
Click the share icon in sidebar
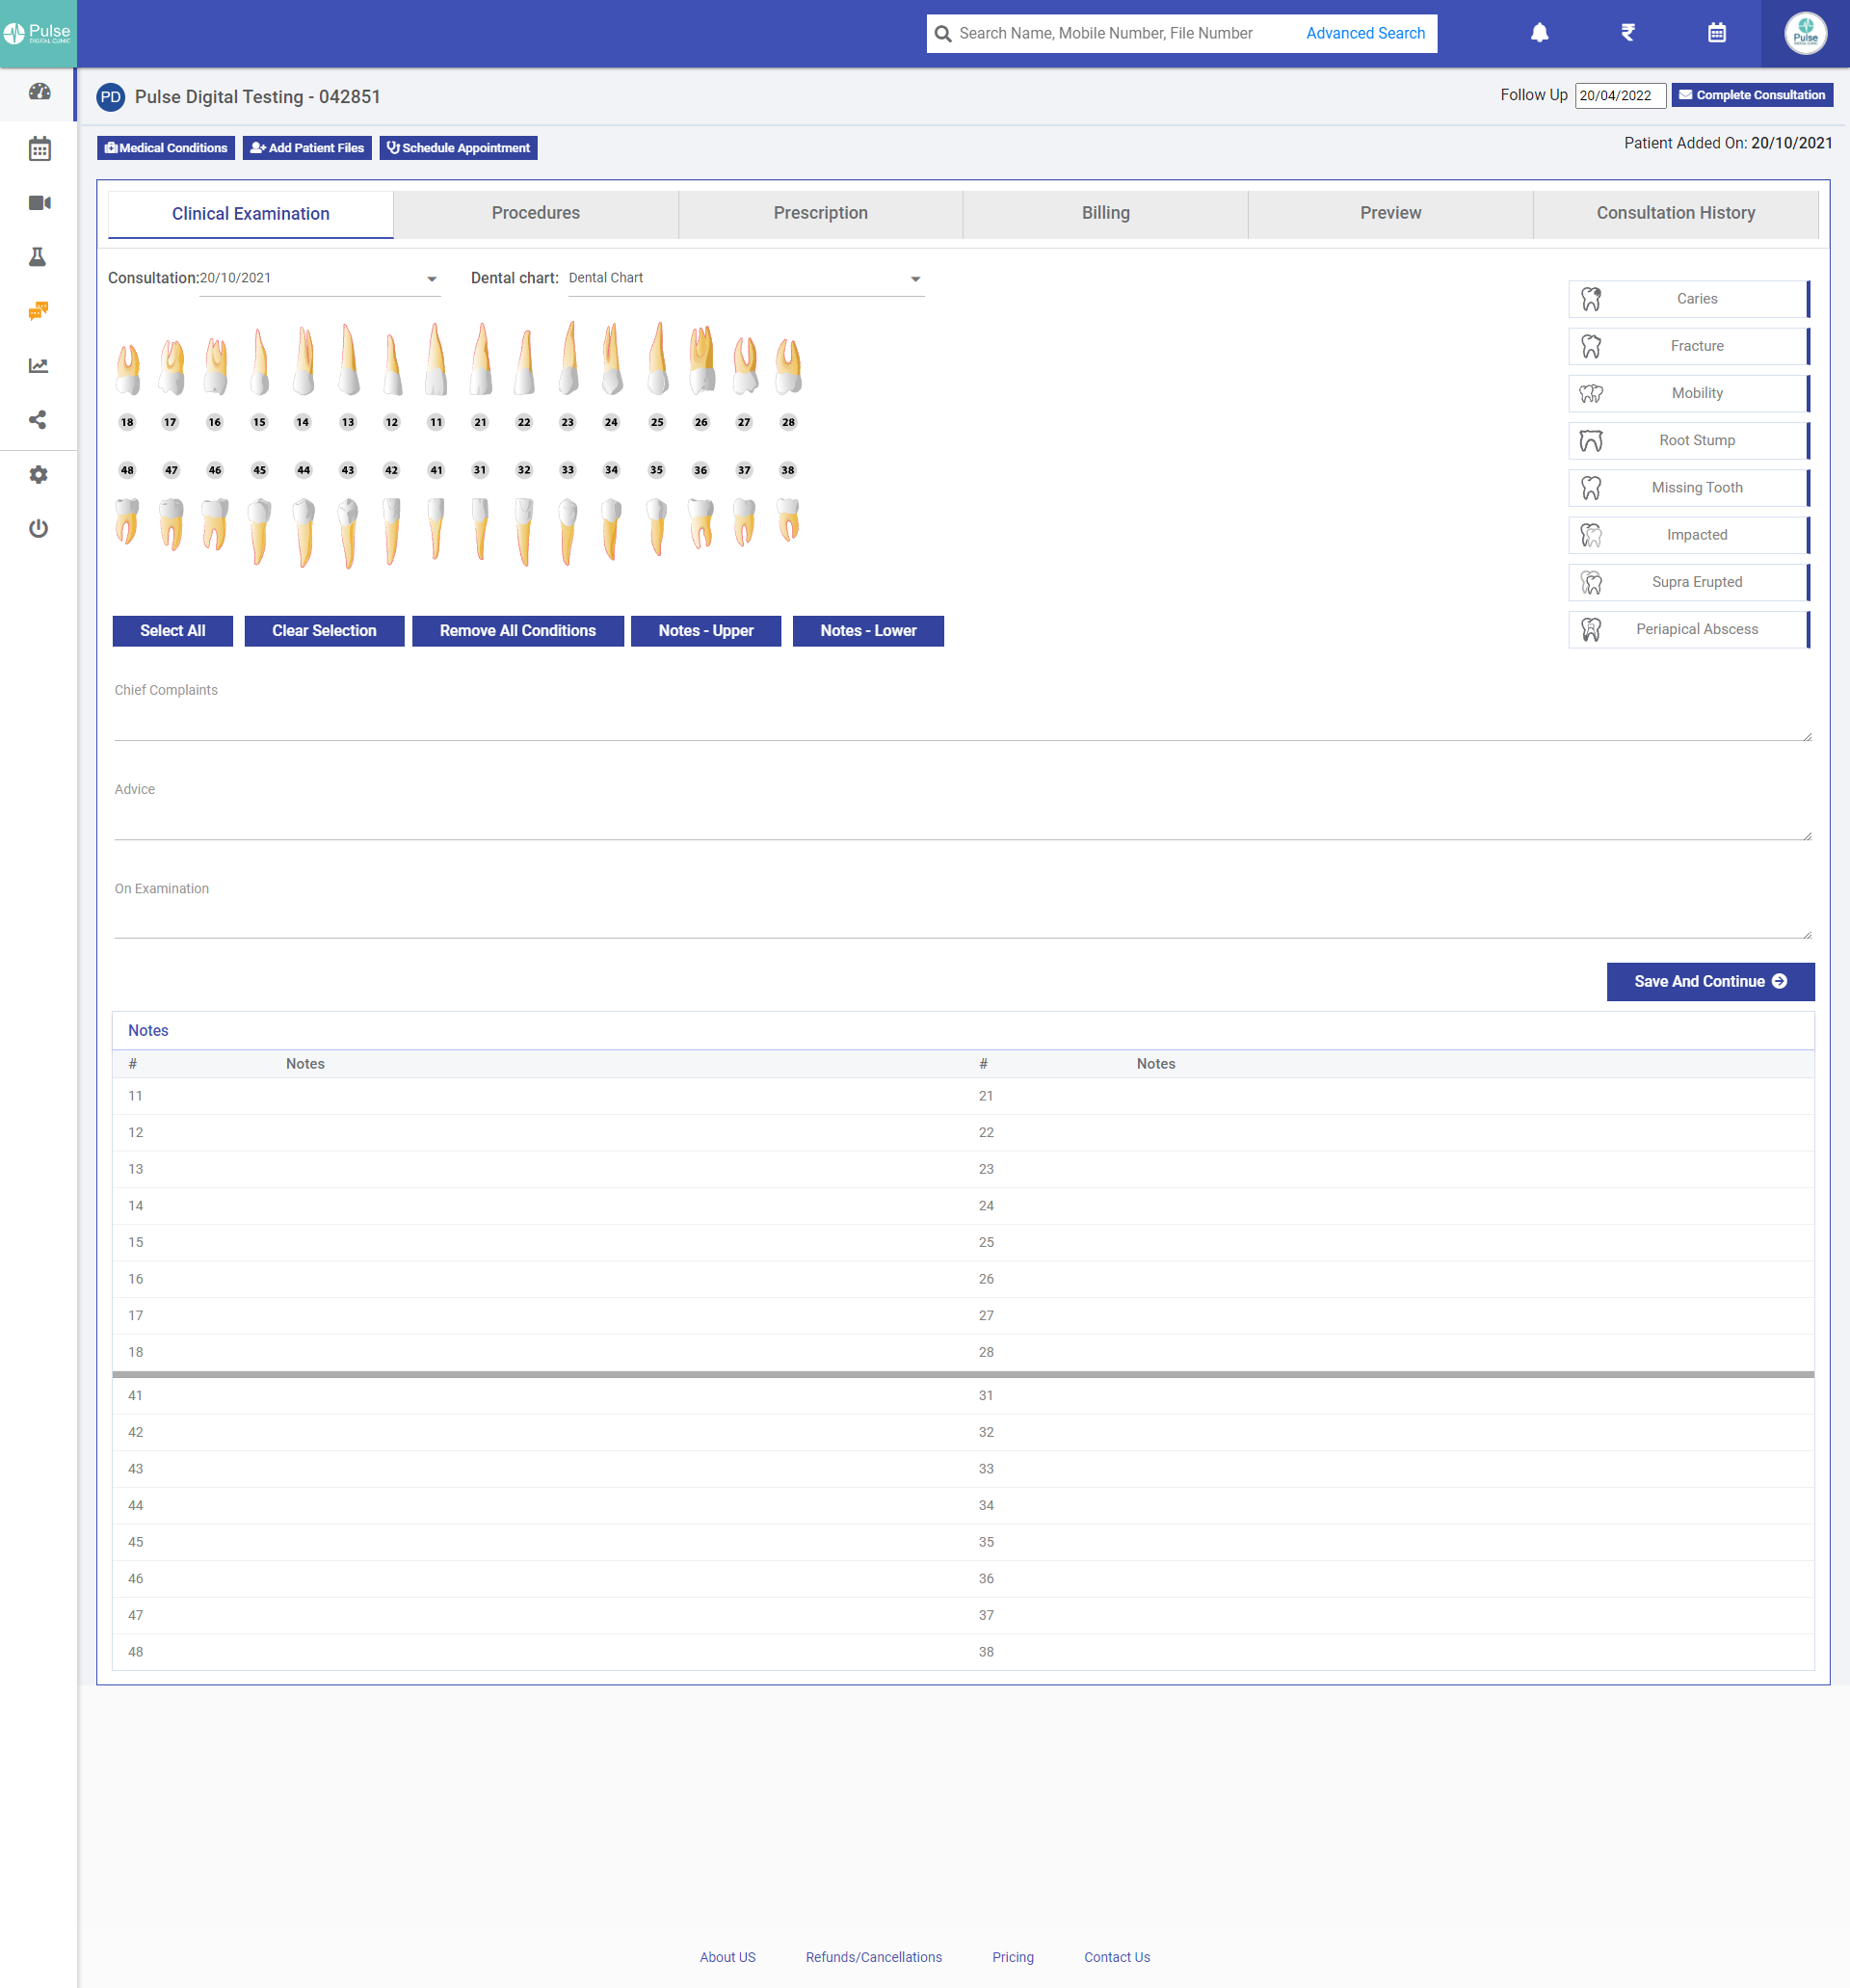pyautogui.click(x=38, y=420)
